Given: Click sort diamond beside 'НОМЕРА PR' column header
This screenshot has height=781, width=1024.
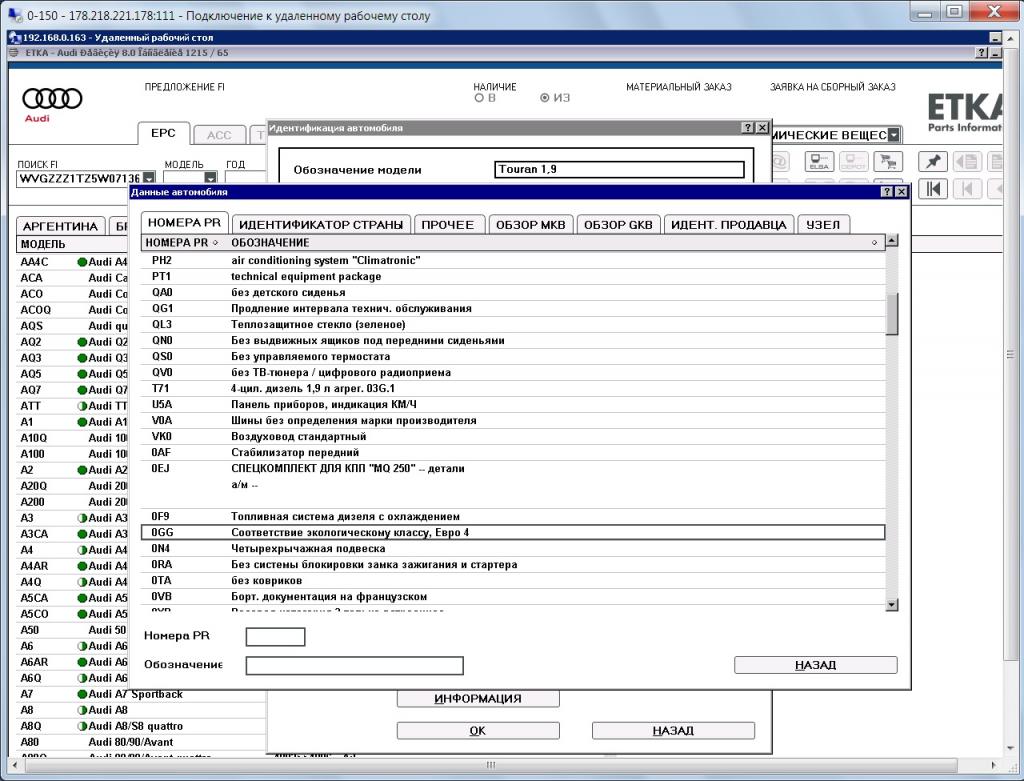Looking at the screenshot, I should click(x=216, y=243).
